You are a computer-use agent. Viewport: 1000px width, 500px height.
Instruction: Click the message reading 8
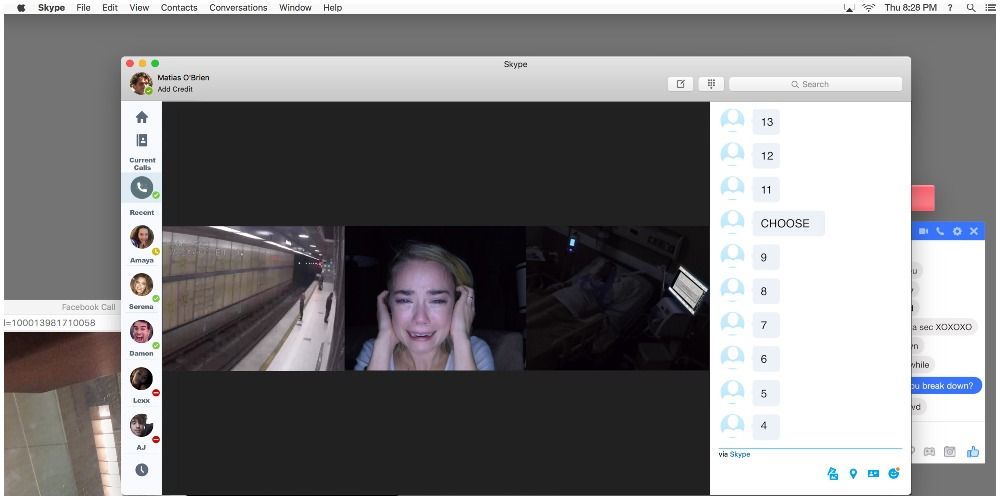(x=764, y=291)
